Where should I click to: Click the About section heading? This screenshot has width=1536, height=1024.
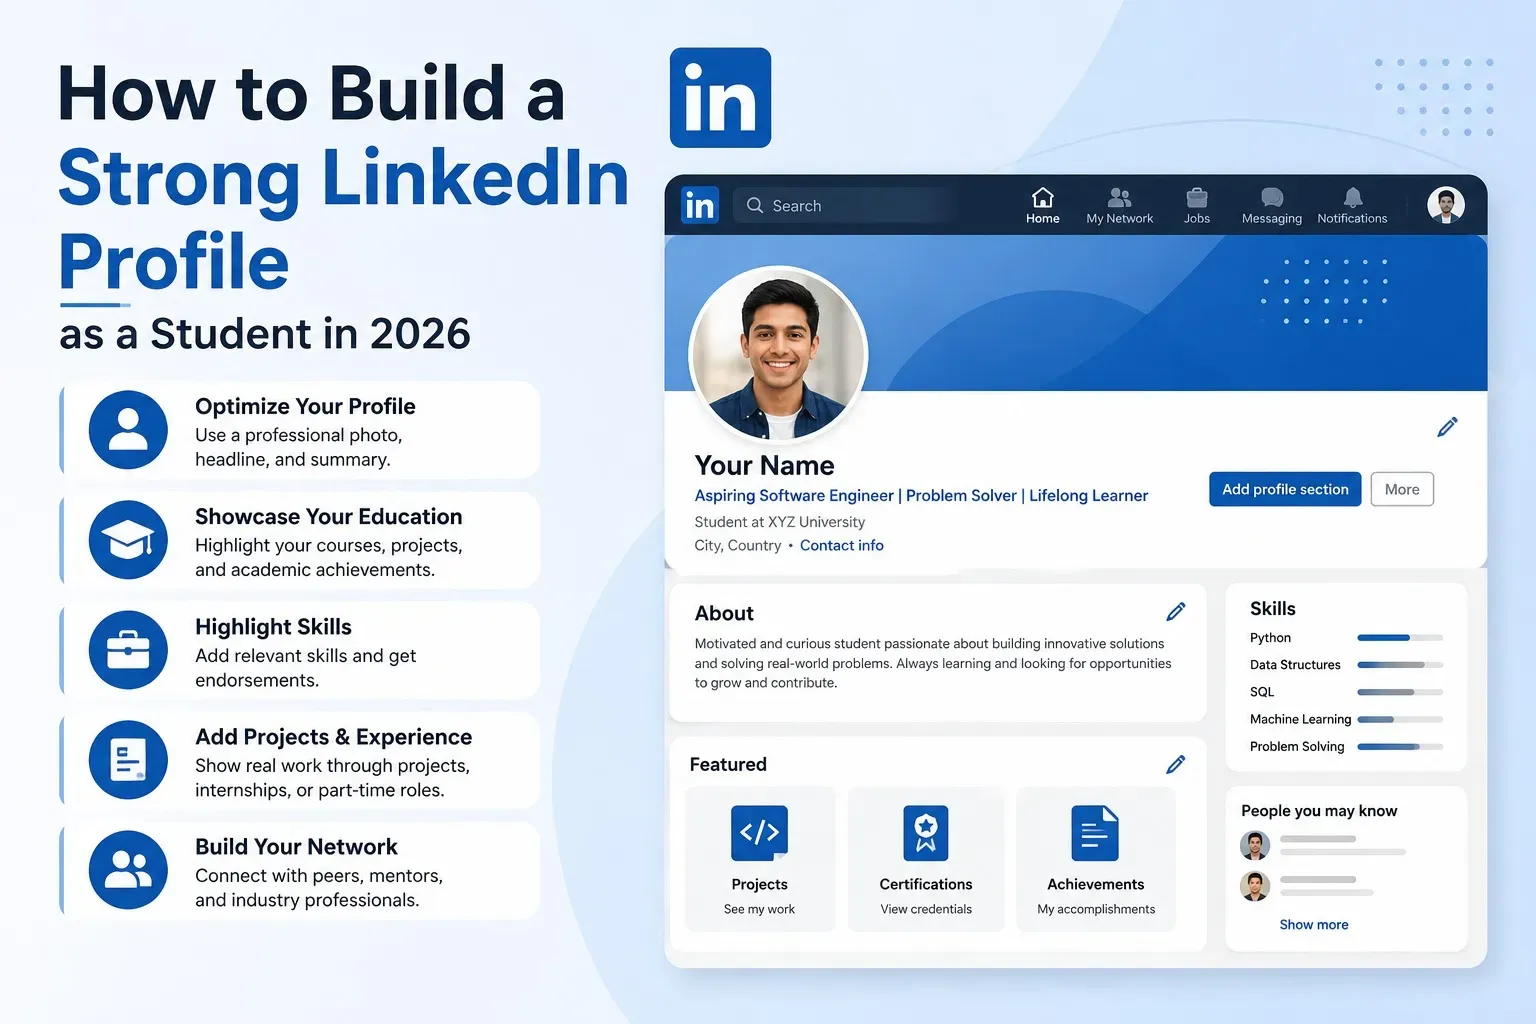click(724, 613)
